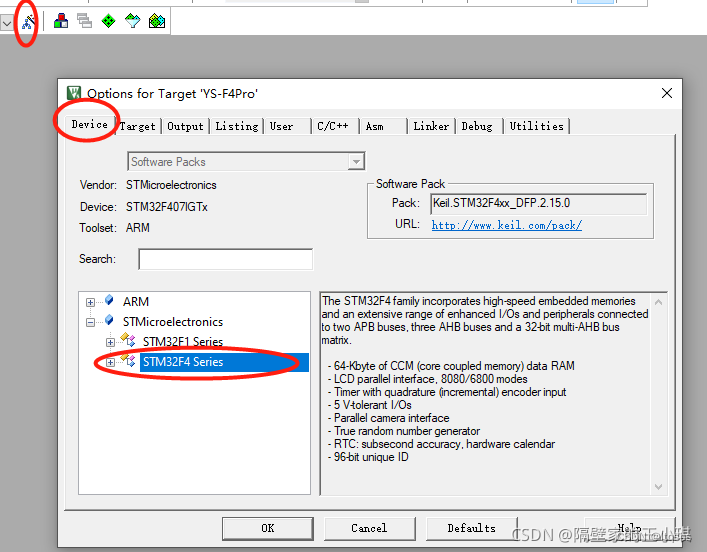
Task: Click the 'True random number generator' line
Action: point(404,431)
